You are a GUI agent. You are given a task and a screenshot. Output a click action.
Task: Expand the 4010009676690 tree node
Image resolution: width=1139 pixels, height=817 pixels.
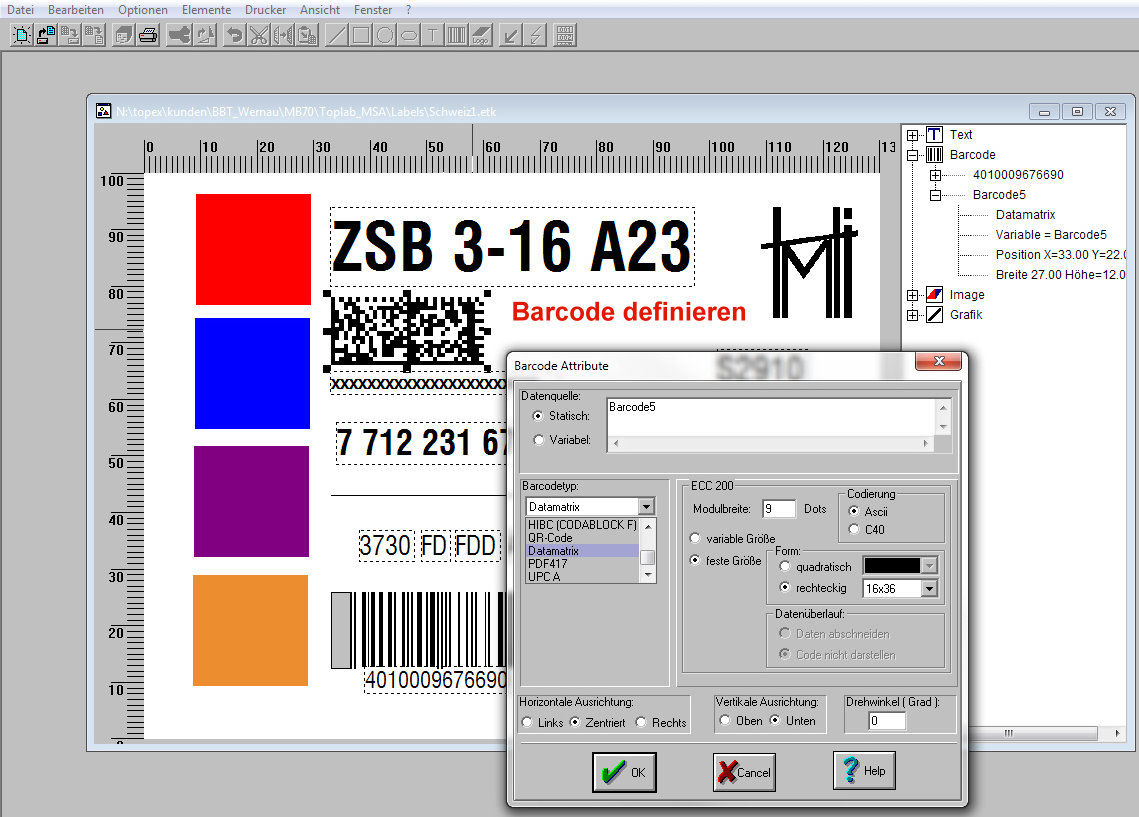click(936, 175)
